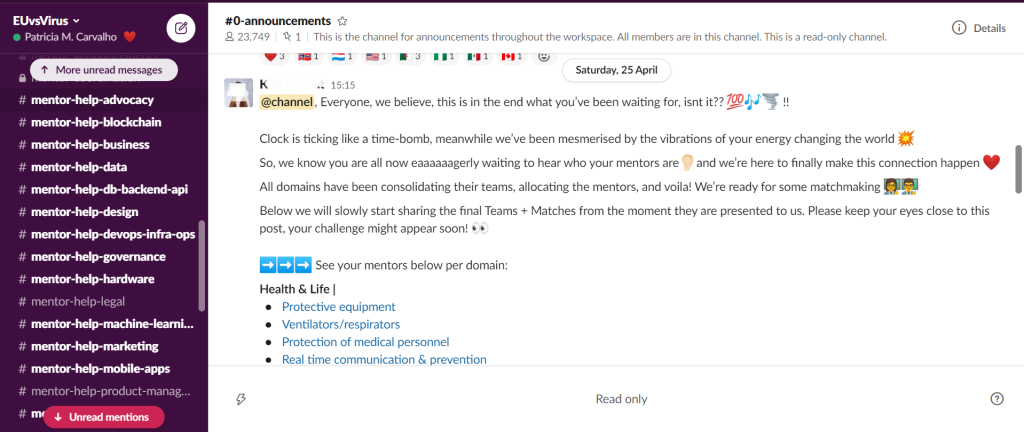Open the help question mark icon
Image resolution: width=1024 pixels, height=432 pixels.
tap(996, 399)
